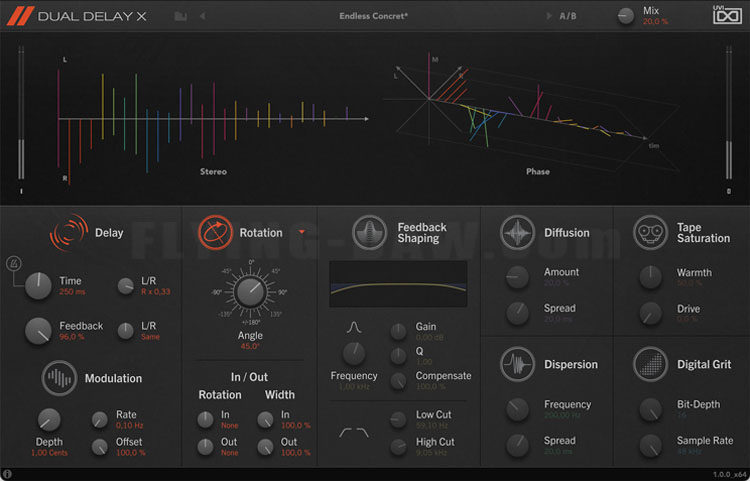Click the Compensate knob

(x=398, y=381)
